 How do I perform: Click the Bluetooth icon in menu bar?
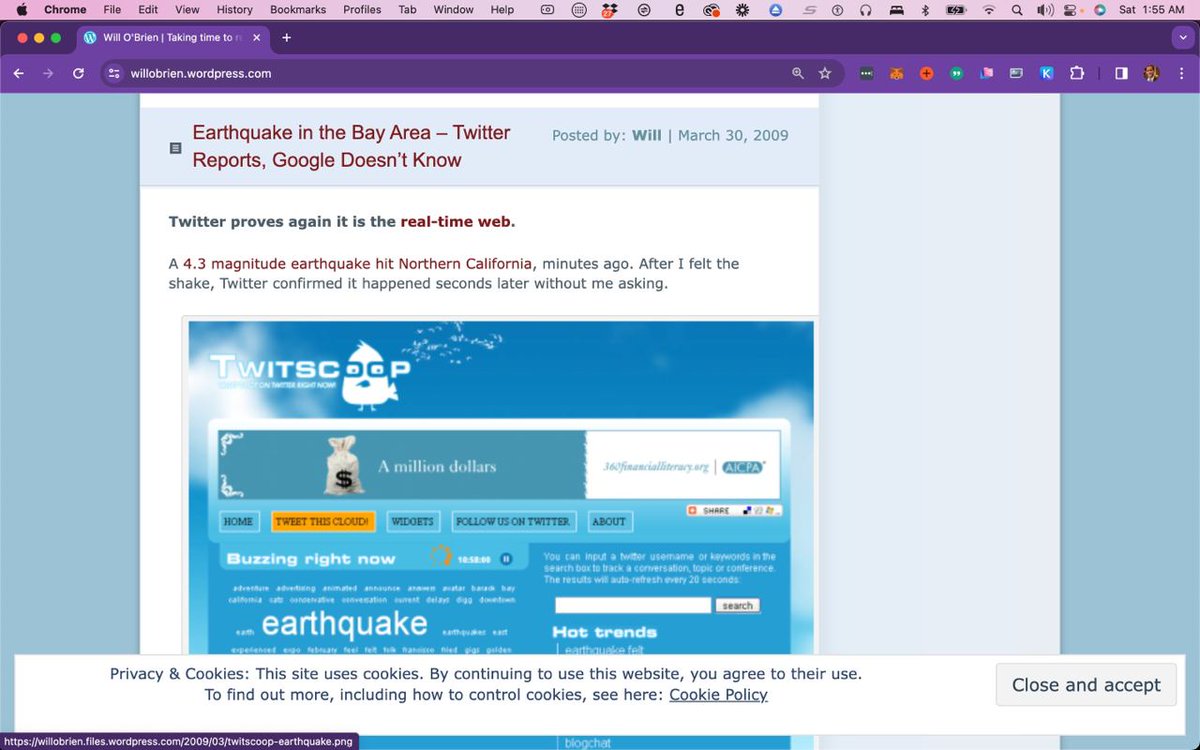(x=925, y=10)
